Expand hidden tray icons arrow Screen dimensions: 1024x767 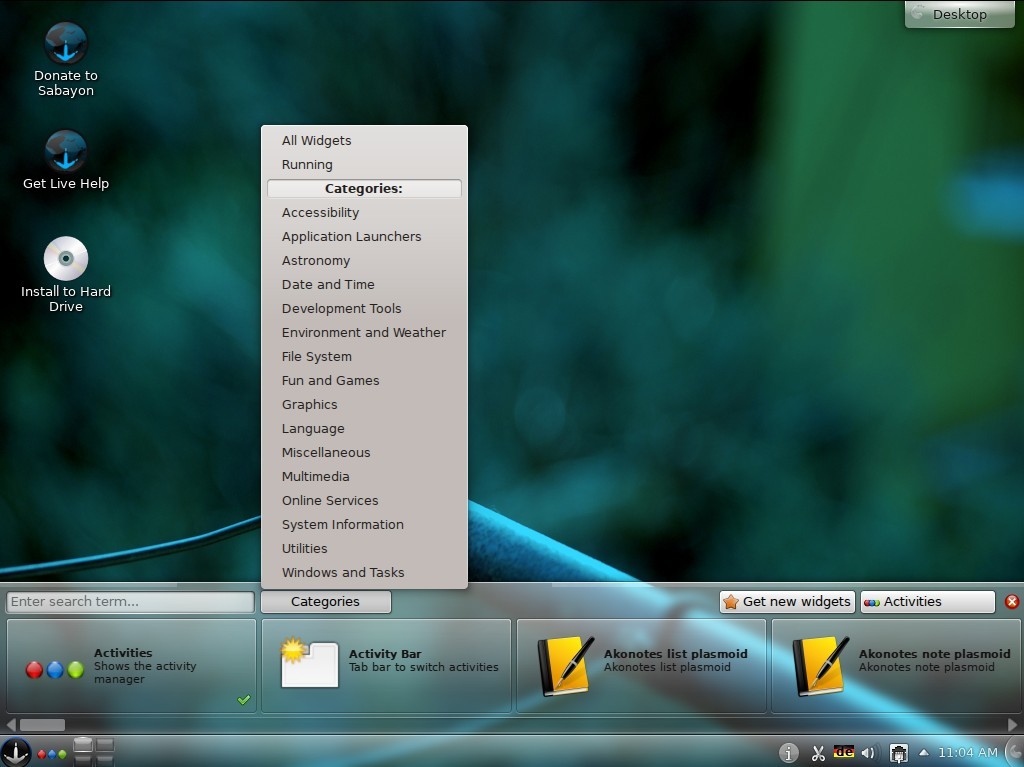[924, 753]
